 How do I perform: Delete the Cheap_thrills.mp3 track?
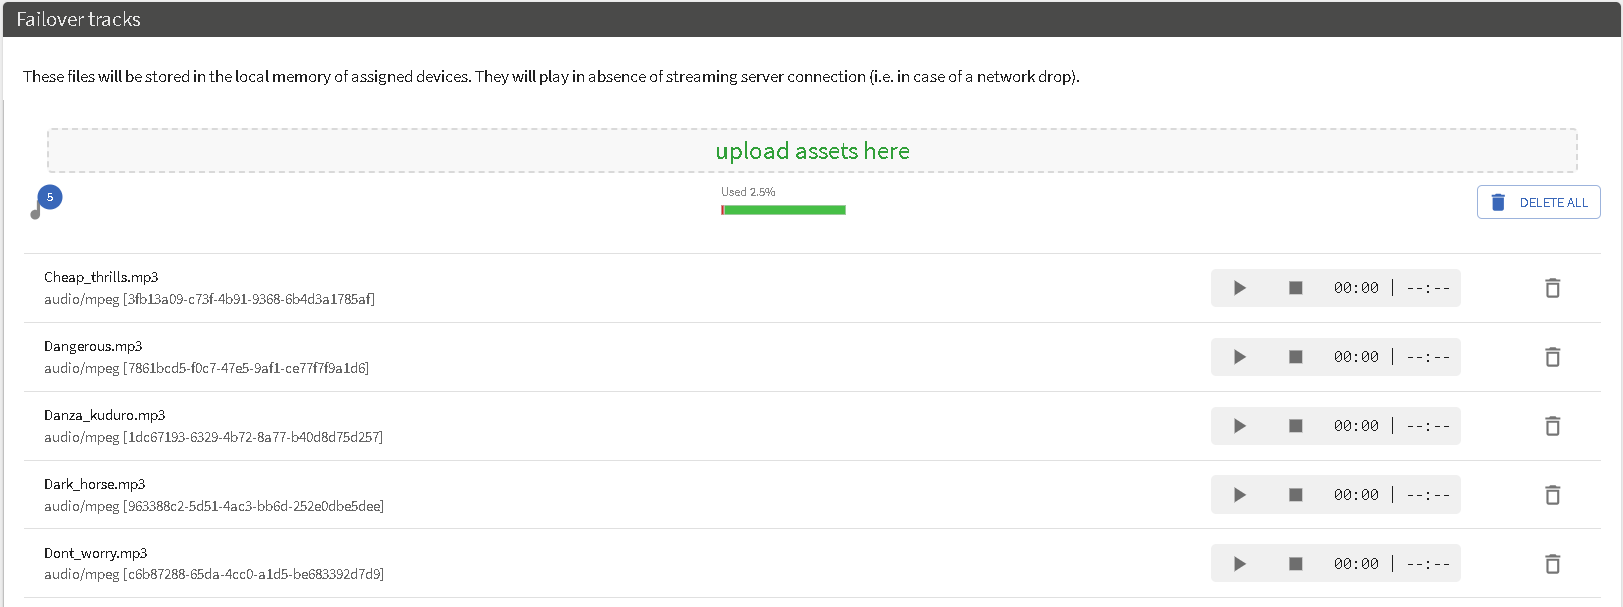tap(1552, 288)
